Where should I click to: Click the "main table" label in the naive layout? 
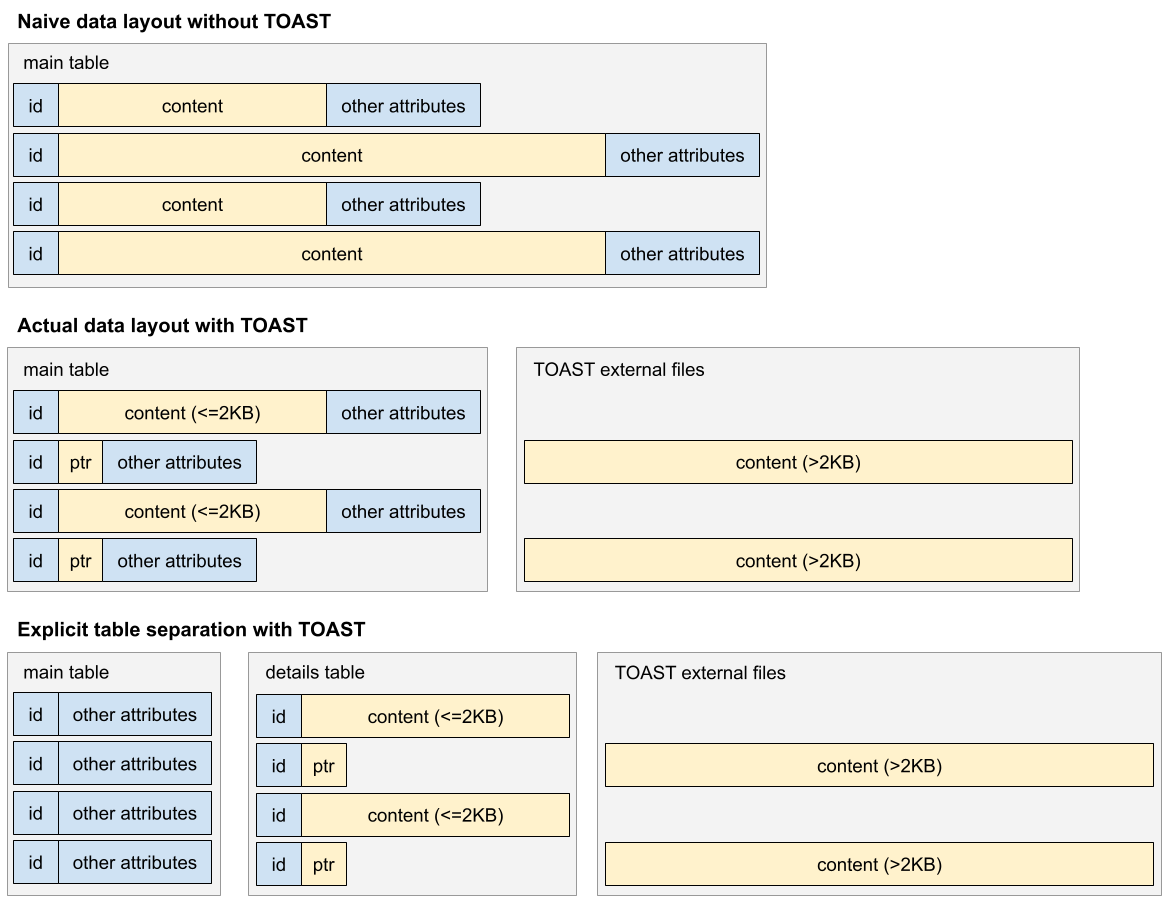66,63
